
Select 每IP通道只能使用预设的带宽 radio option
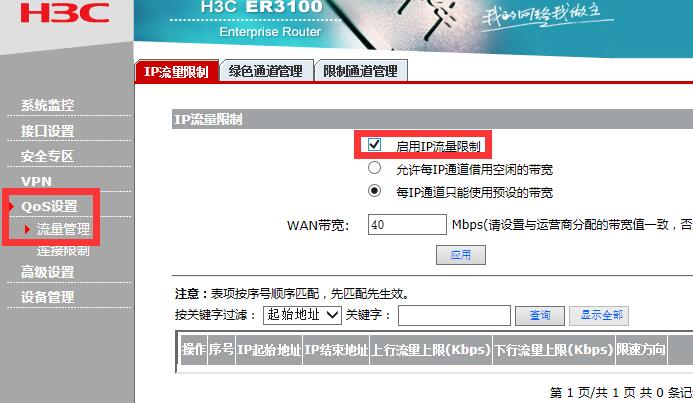coord(374,191)
